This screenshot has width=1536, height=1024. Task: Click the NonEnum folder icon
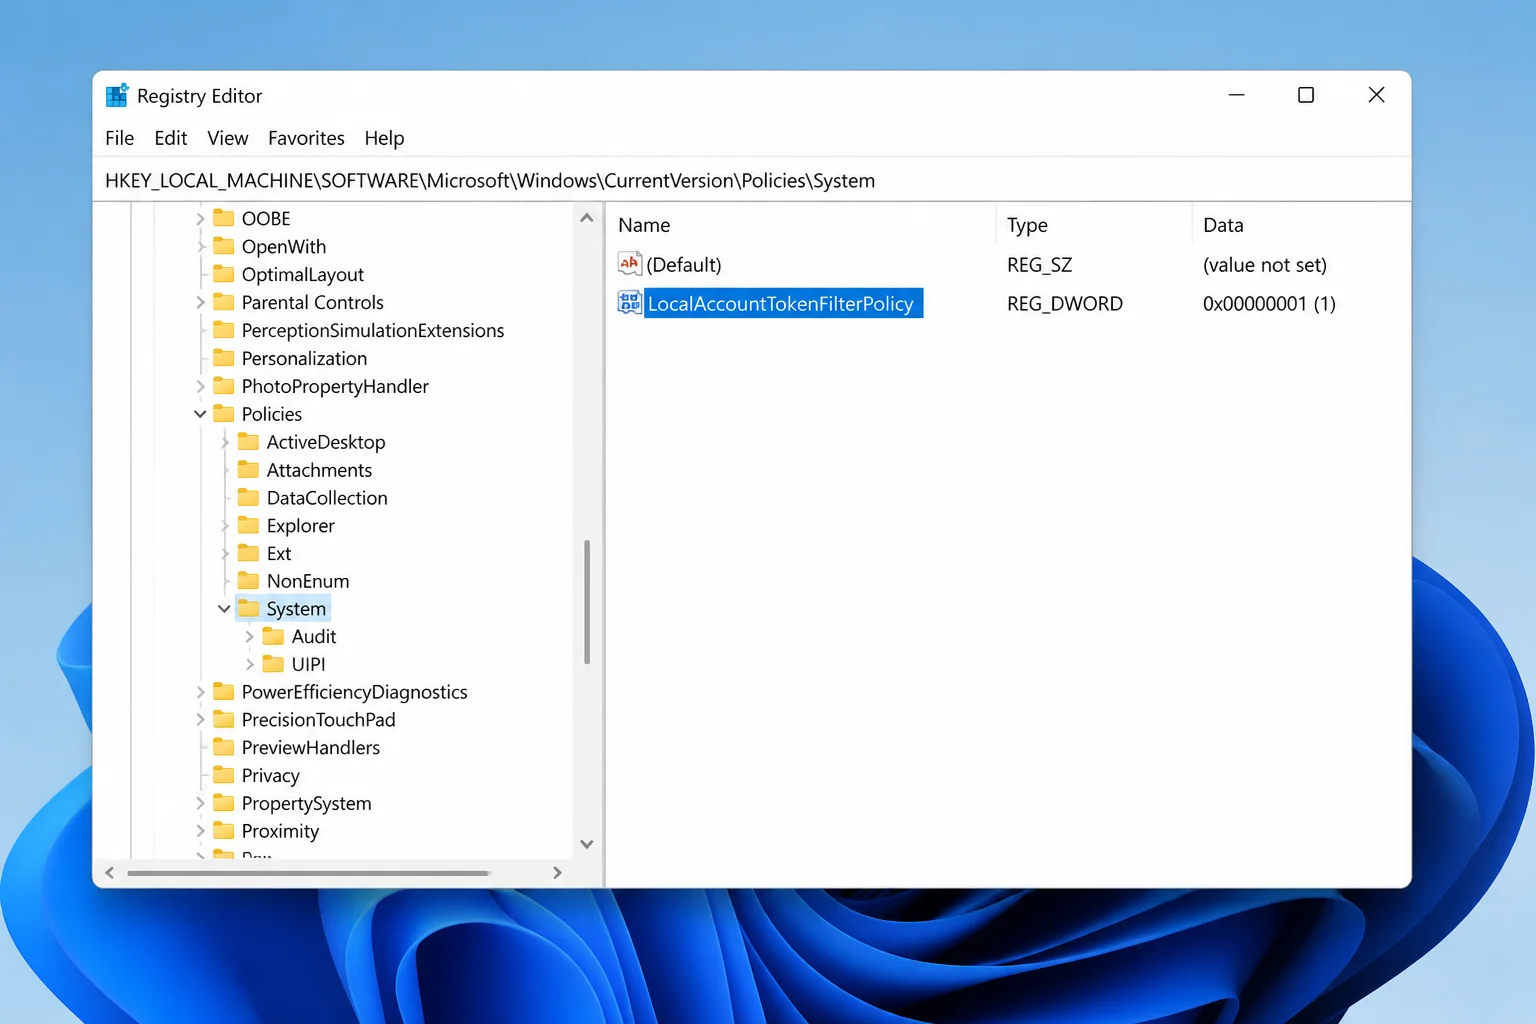pos(249,581)
